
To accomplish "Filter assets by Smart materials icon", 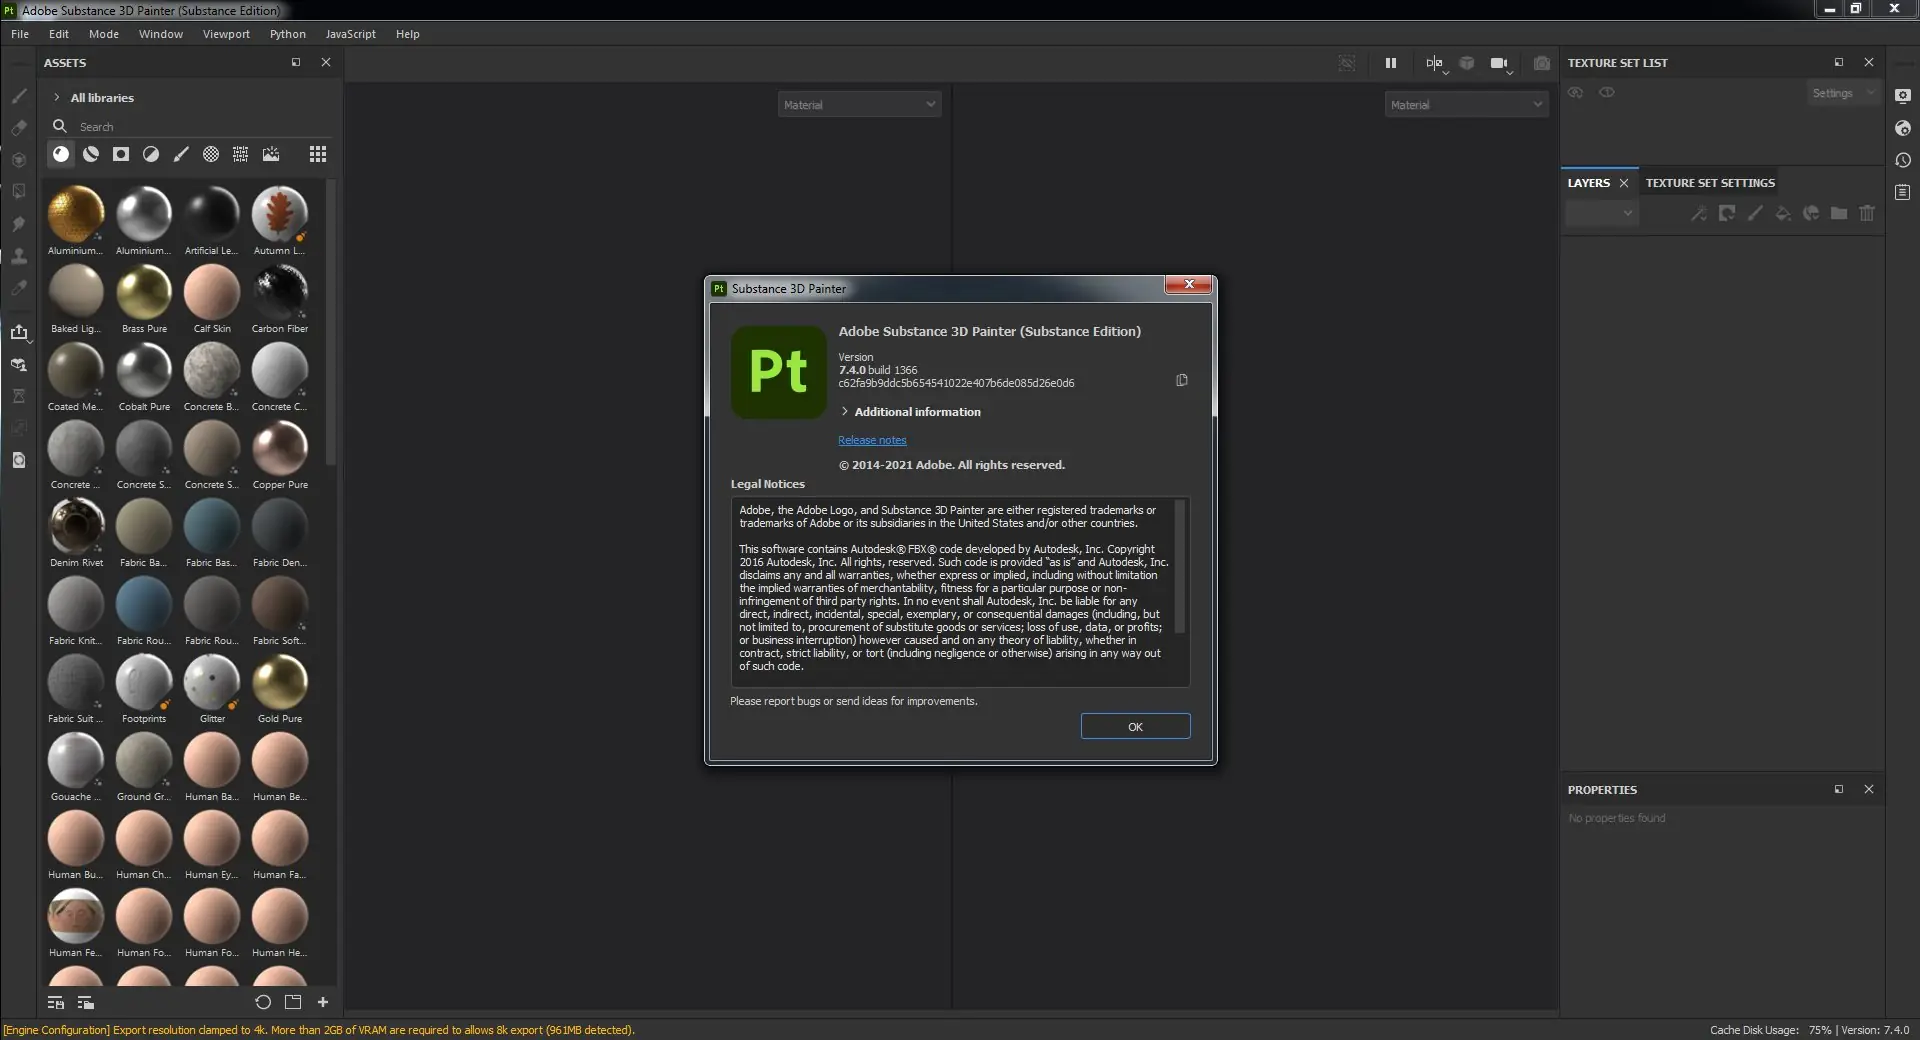I will click(x=91, y=154).
